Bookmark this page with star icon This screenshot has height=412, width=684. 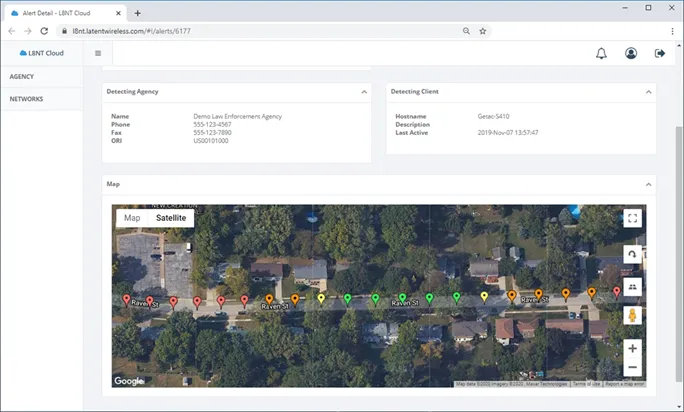(x=483, y=31)
